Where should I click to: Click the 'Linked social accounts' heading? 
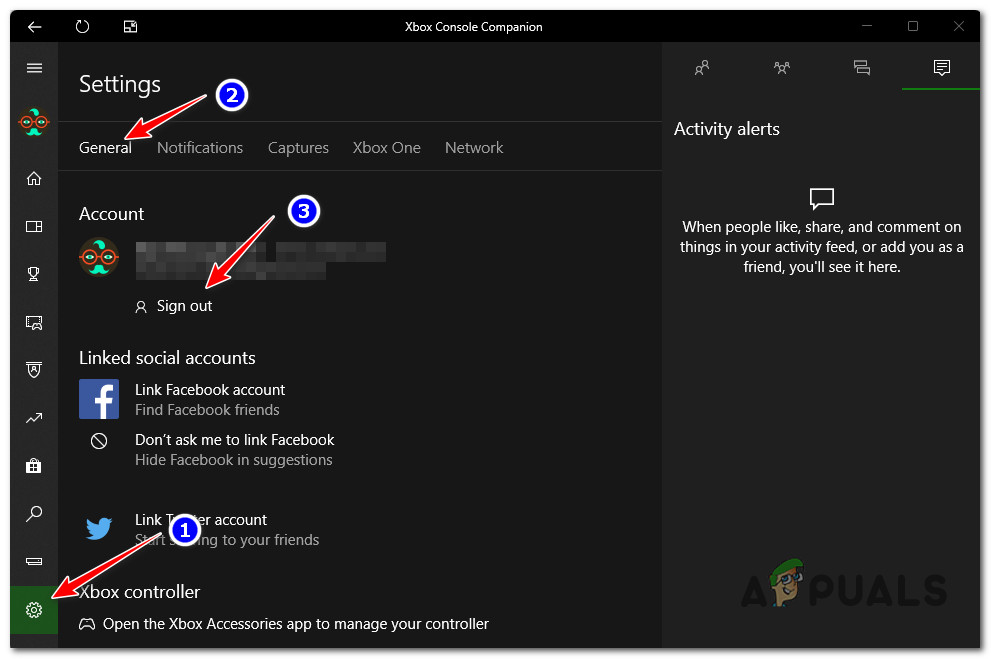pos(167,358)
